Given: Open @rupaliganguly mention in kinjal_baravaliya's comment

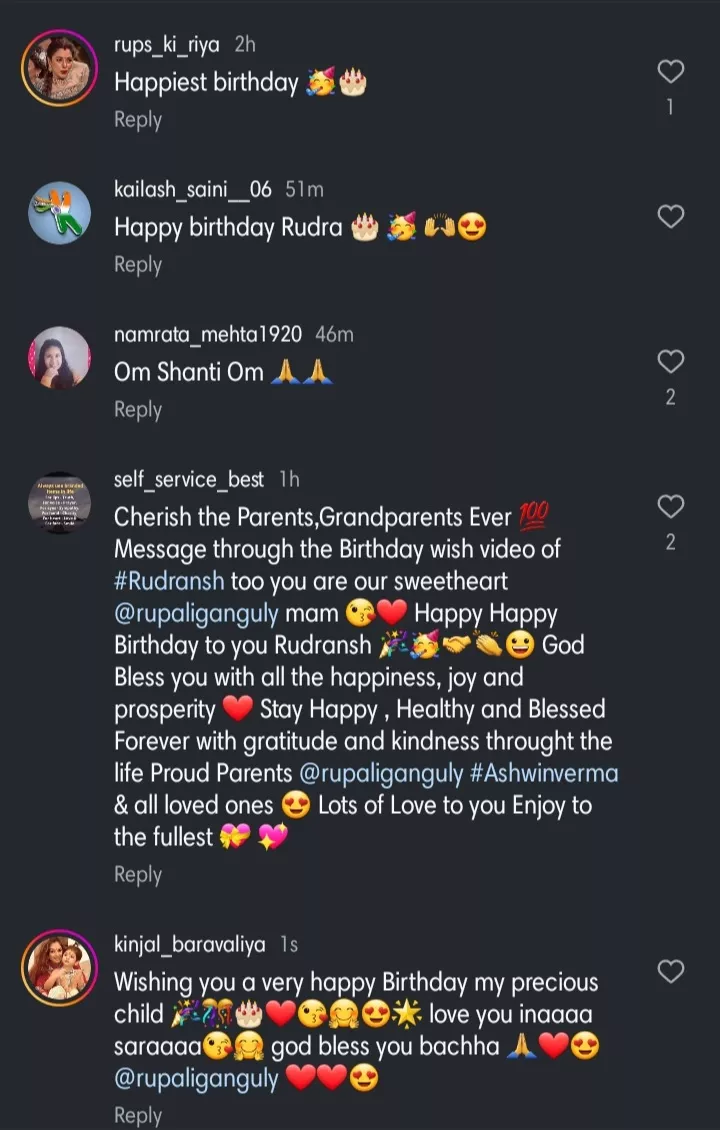Looking at the screenshot, I should (x=196, y=1079).
